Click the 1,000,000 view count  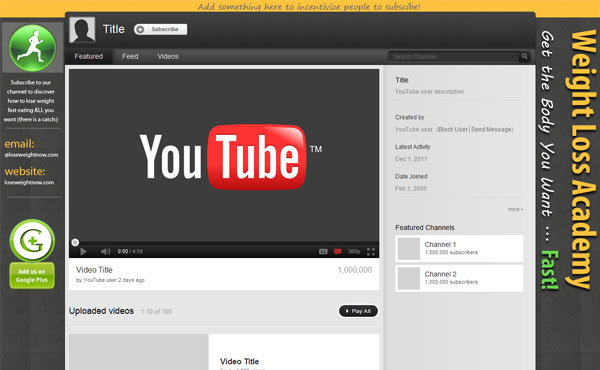click(x=355, y=270)
